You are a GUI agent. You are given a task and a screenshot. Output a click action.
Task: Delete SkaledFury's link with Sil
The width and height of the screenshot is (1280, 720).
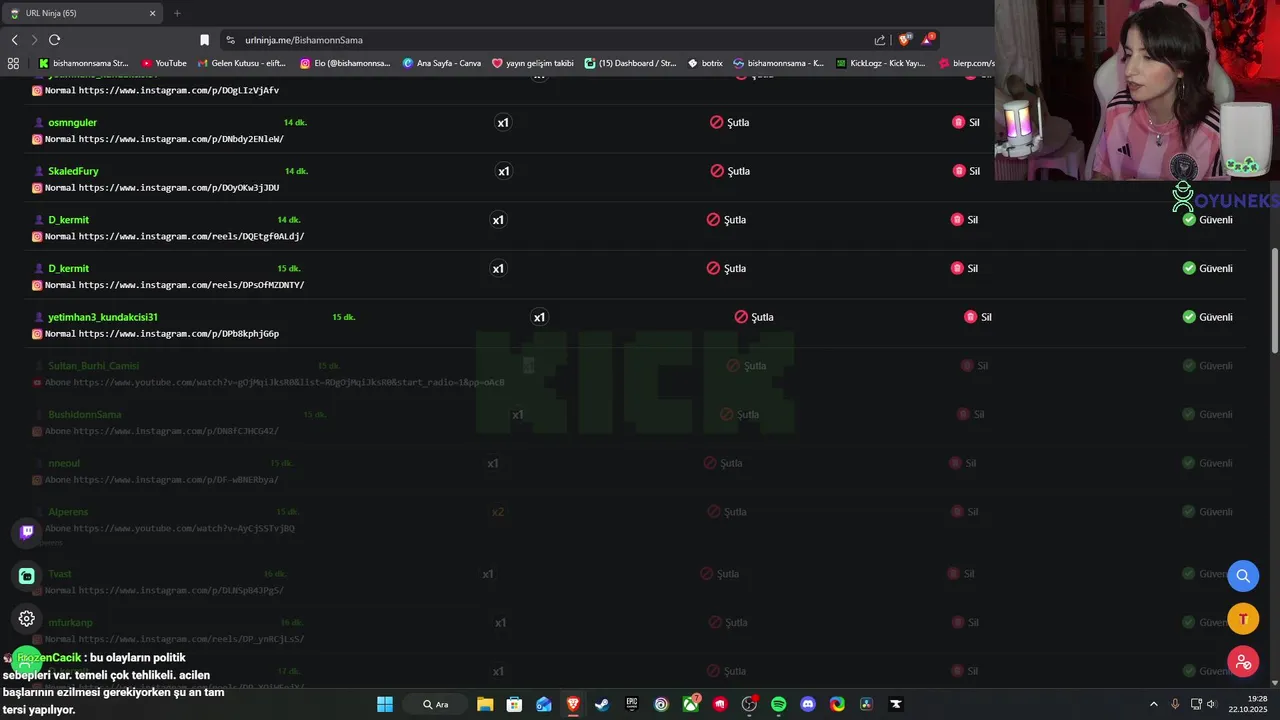click(966, 171)
